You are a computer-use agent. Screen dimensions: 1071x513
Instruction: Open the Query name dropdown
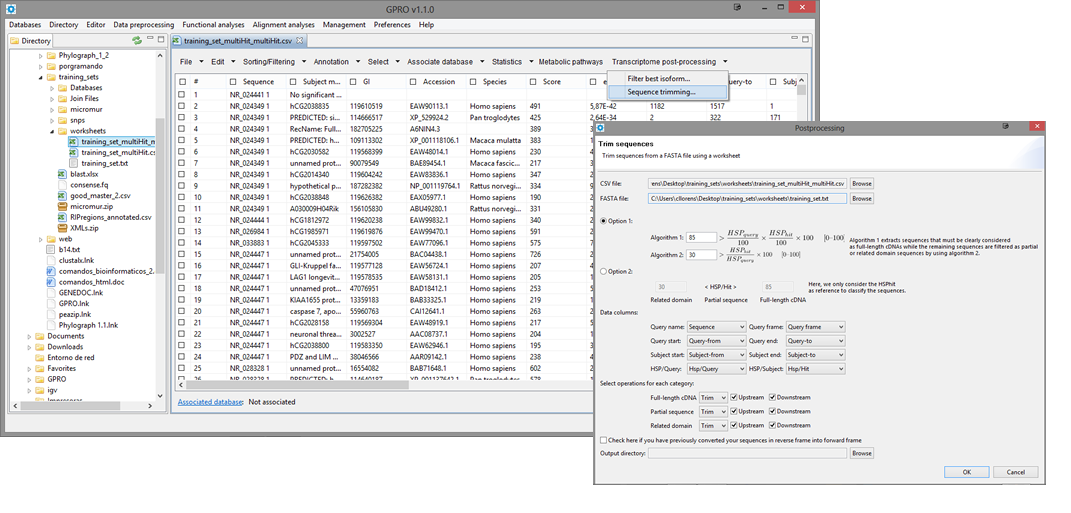point(716,327)
